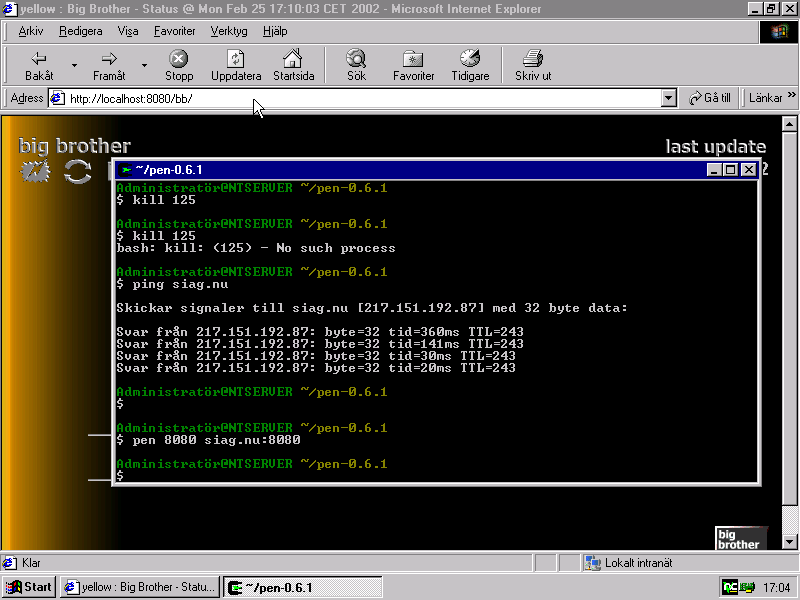The image size is (800, 600).
Task: Click the Windows logo throbber icon
Action: click(779, 32)
